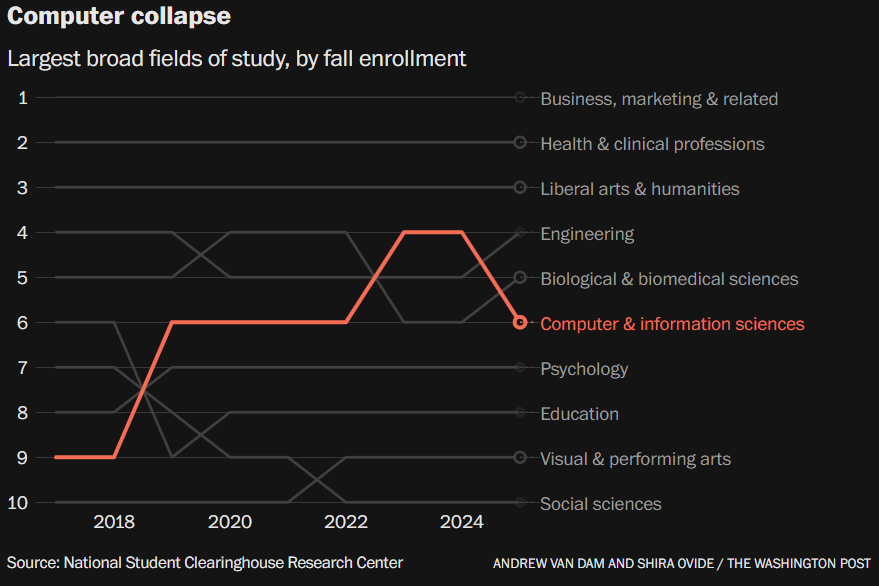
Task: Click the Visual & performing arts endpoint circle
Action: [x=520, y=457]
